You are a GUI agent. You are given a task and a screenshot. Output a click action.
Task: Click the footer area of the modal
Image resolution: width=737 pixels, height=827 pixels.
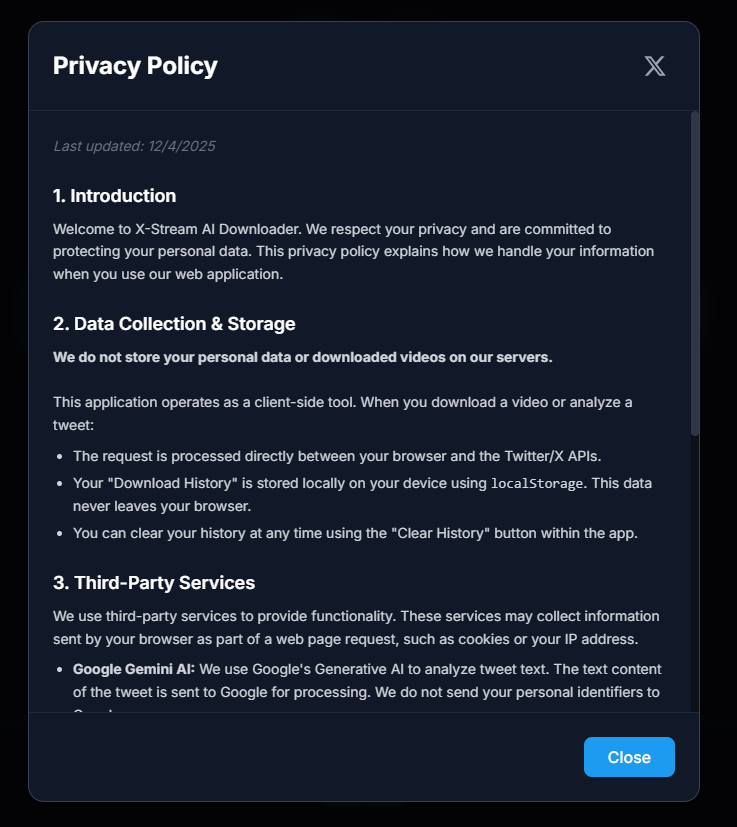(300, 757)
